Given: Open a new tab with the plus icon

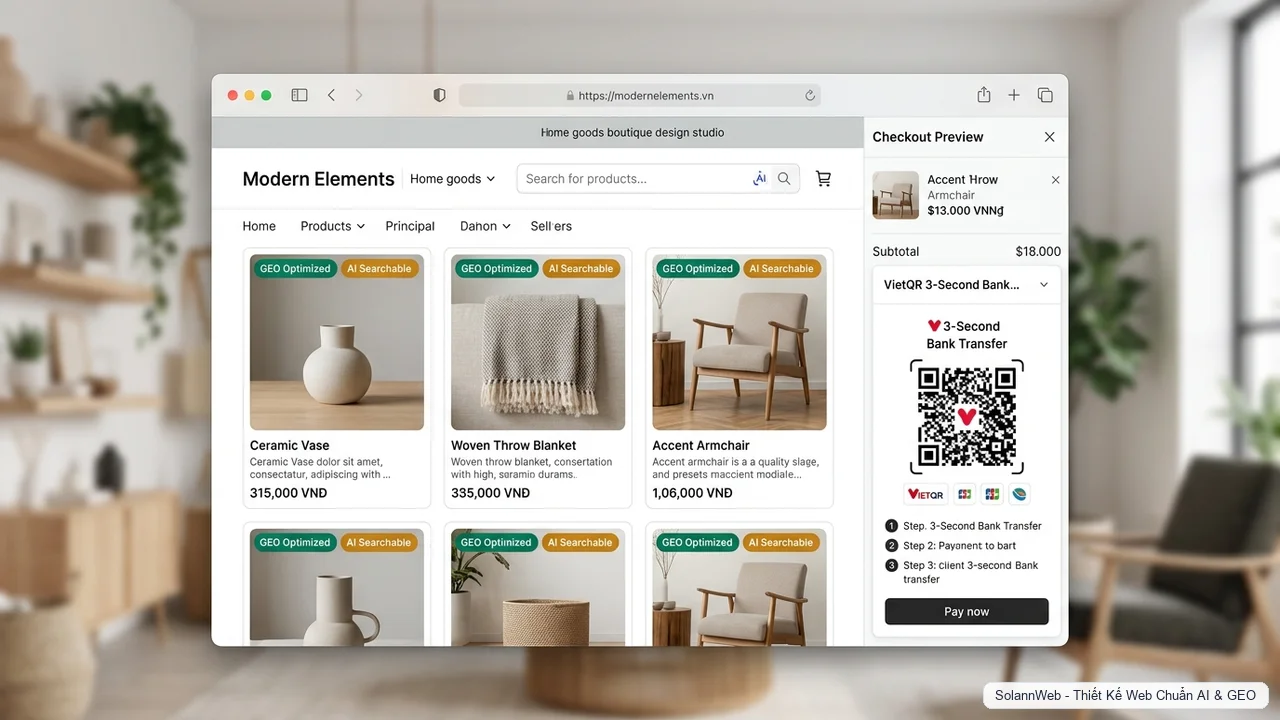Looking at the screenshot, I should pos(1014,95).
